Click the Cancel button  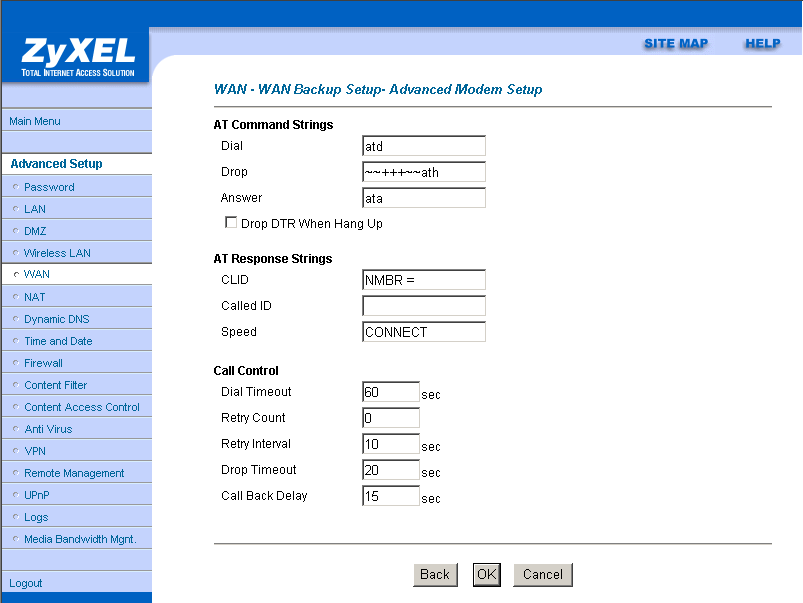click(543, 575)
